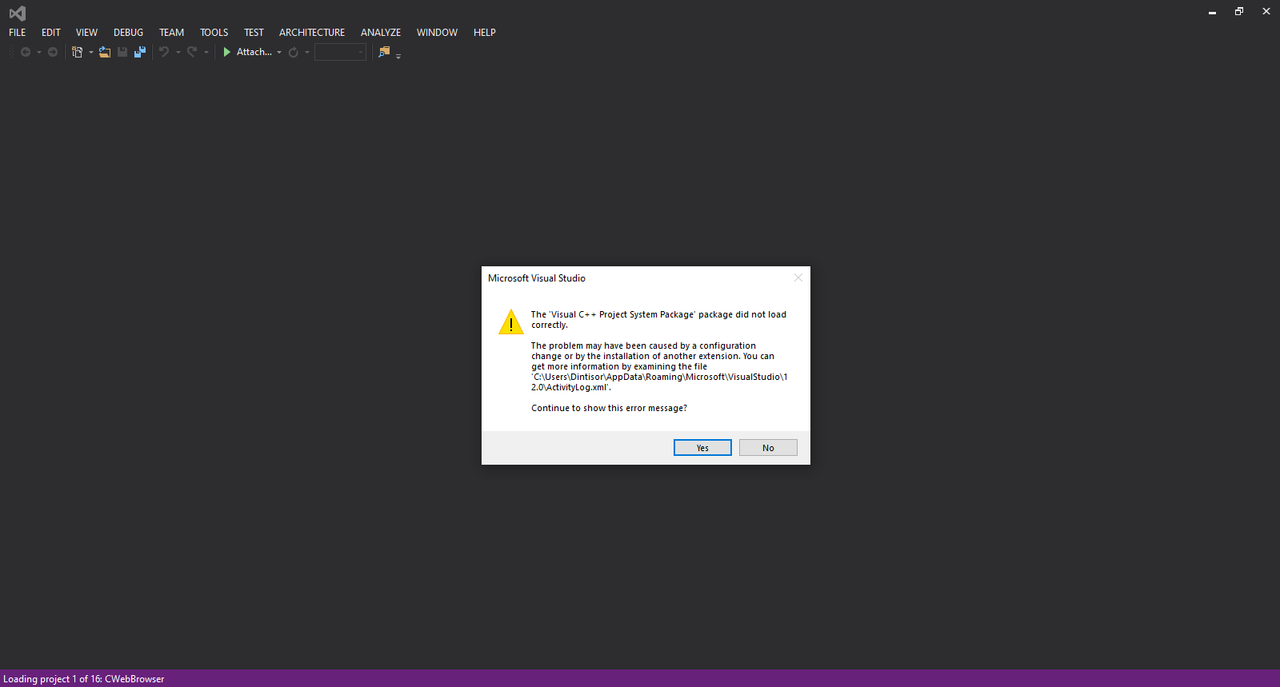Close the error dialog with its X
The width and height of the screenshot is (1280, 687).
(798, 278)
